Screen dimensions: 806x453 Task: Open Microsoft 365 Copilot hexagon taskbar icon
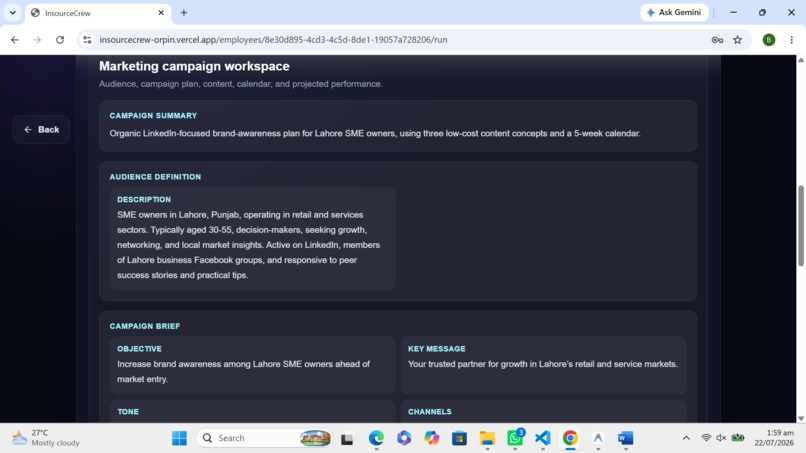coord(404,438)
